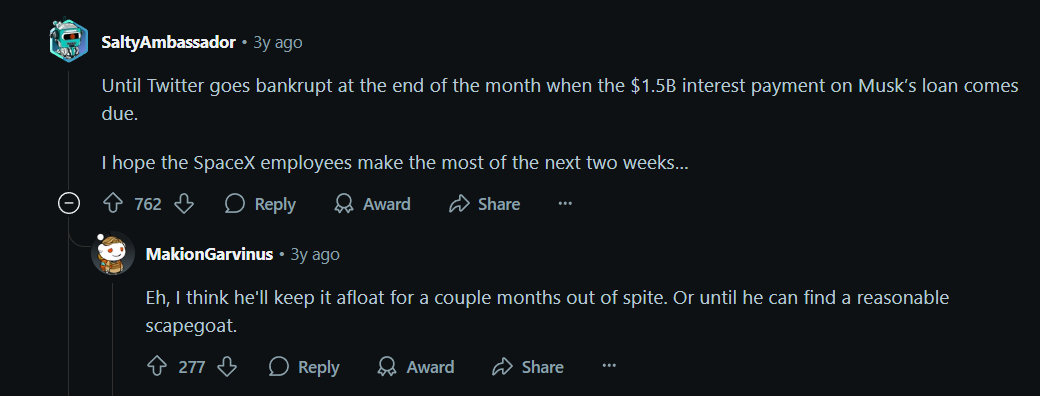1040x396 pixels.
Task: Open more options for MakionGarvinus's comment
Action: [x=609, y=367]
